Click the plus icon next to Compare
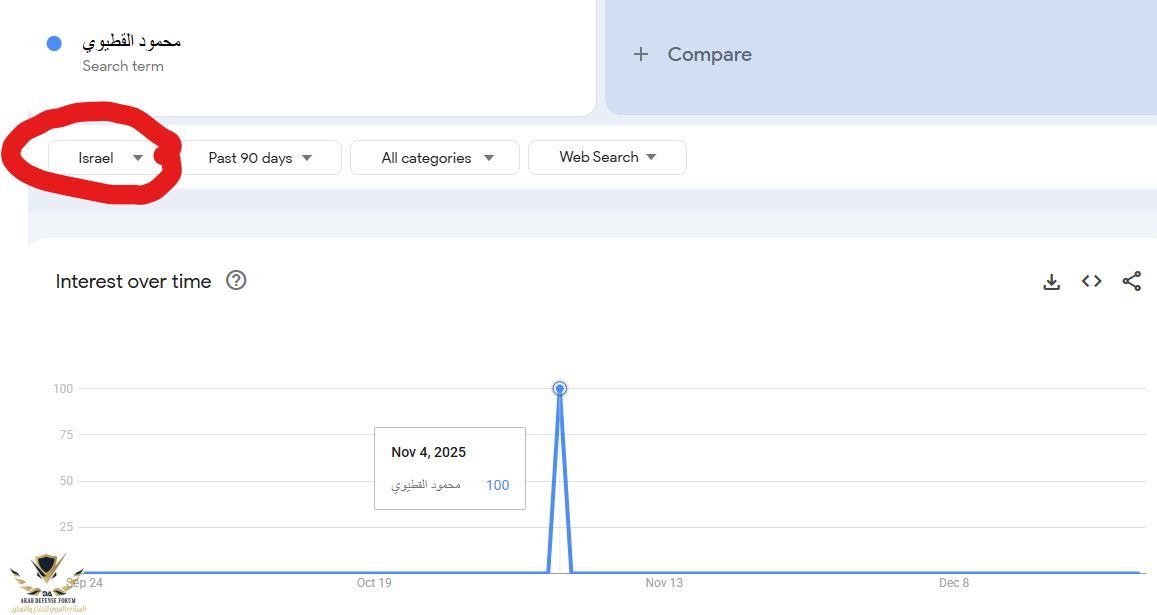Screen dimensions: 1157x615 tap(641, 55)
